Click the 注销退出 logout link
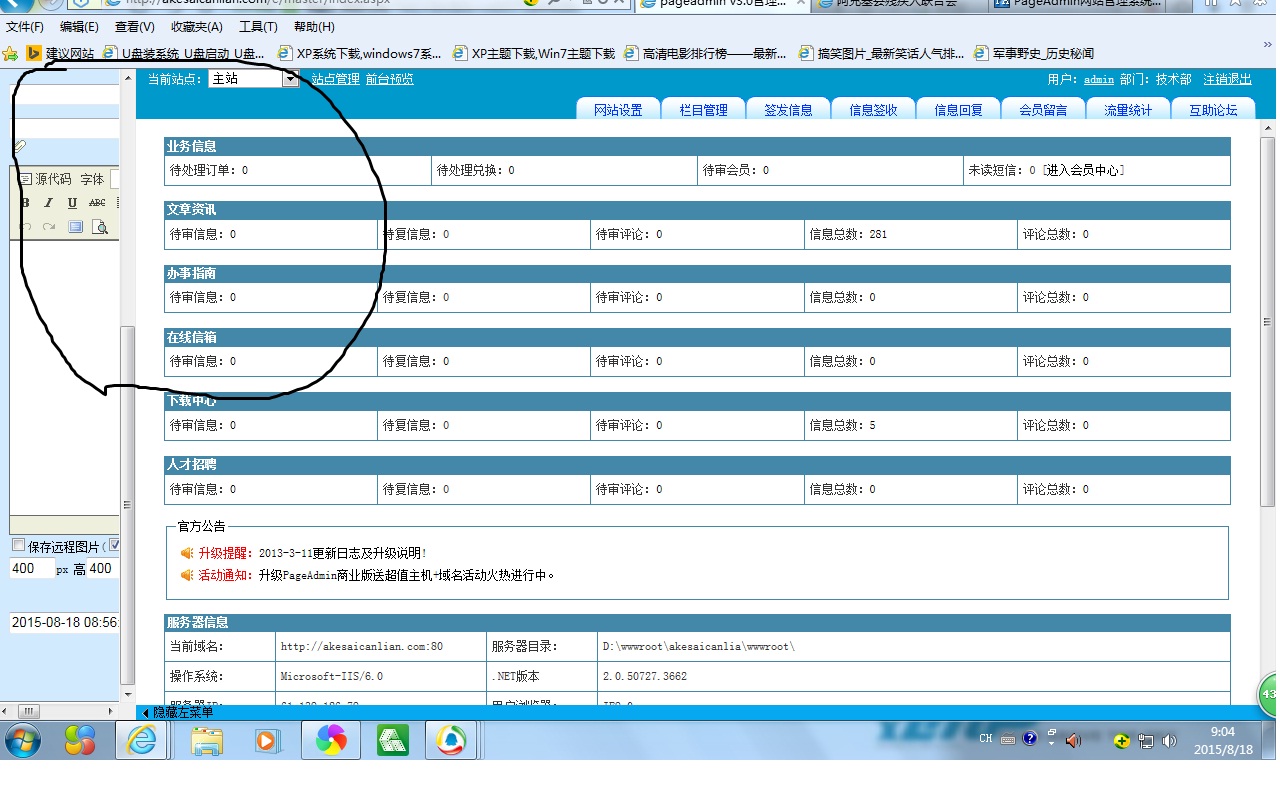The image size is (1280, 800). pyautogui.click(x=1227, y=79)
